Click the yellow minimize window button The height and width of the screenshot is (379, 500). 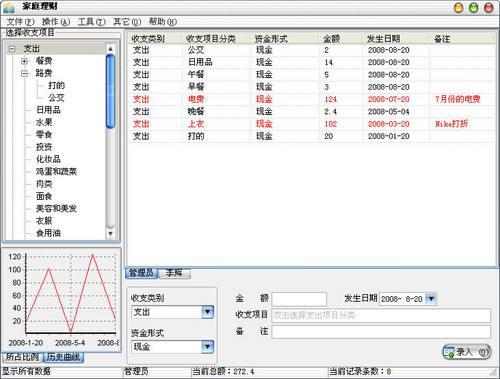click(x=459, y=8)
